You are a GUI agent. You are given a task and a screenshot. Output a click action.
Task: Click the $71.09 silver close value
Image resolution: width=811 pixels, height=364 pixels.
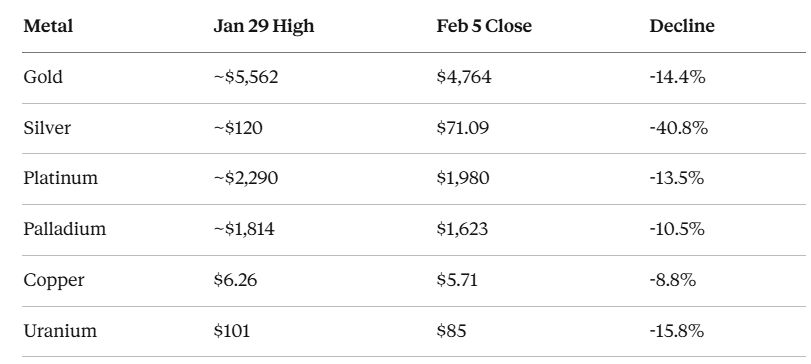tap(462, 128)
